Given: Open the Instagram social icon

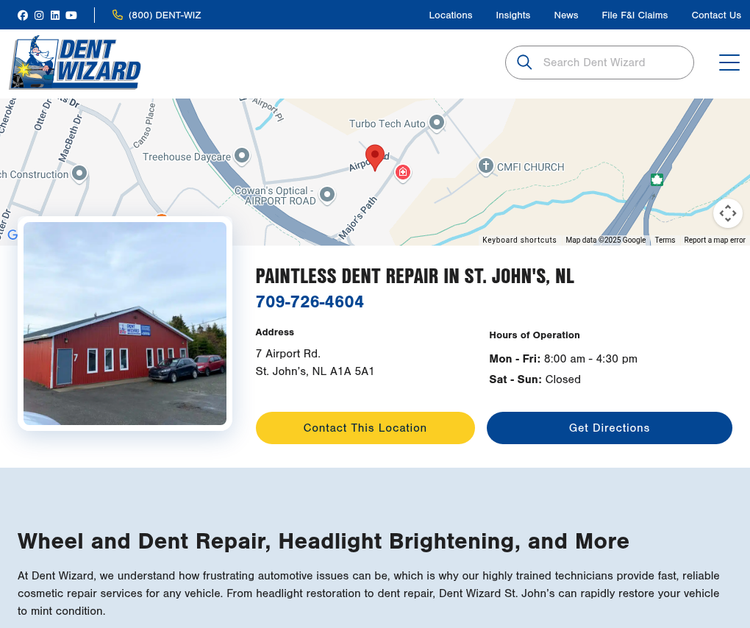Looking at the screenshot, I should click(39, 15).
